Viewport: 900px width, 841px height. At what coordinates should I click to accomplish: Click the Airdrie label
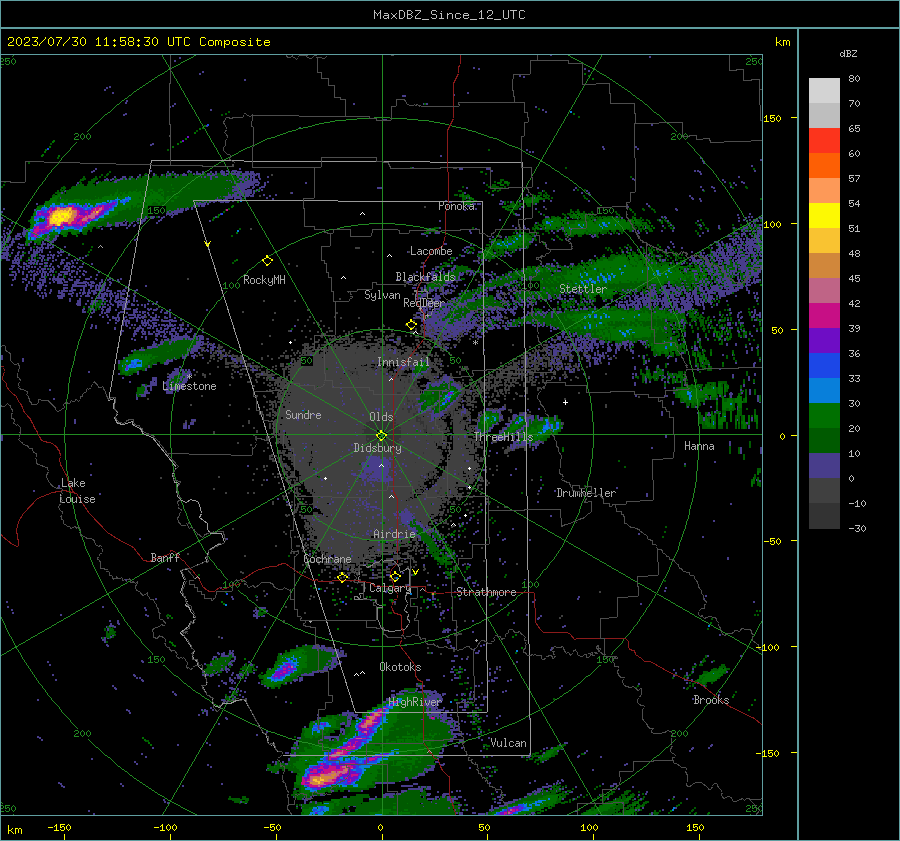tap(394, 534)
